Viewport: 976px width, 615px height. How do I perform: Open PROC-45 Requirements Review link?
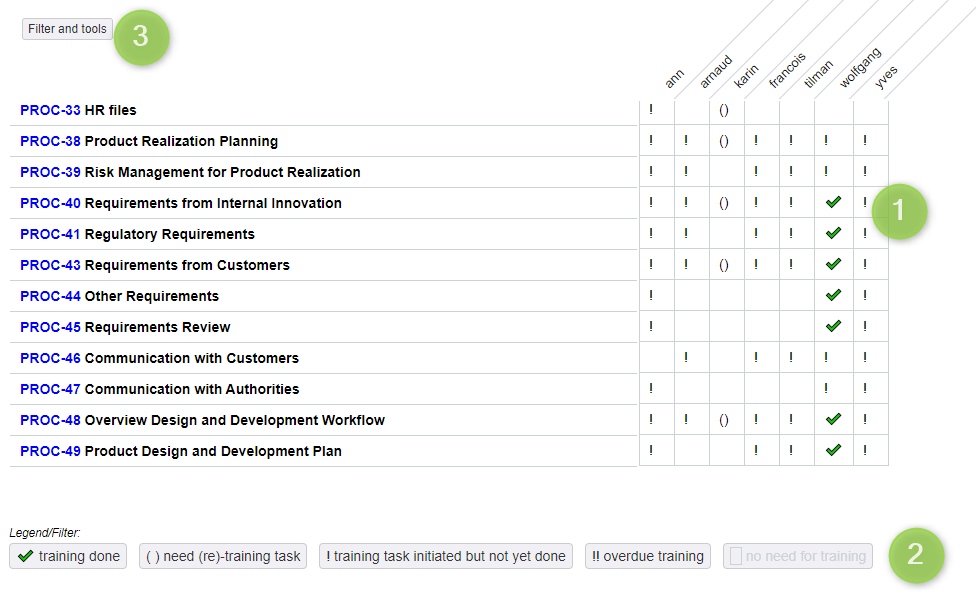(x=125, y=327)
